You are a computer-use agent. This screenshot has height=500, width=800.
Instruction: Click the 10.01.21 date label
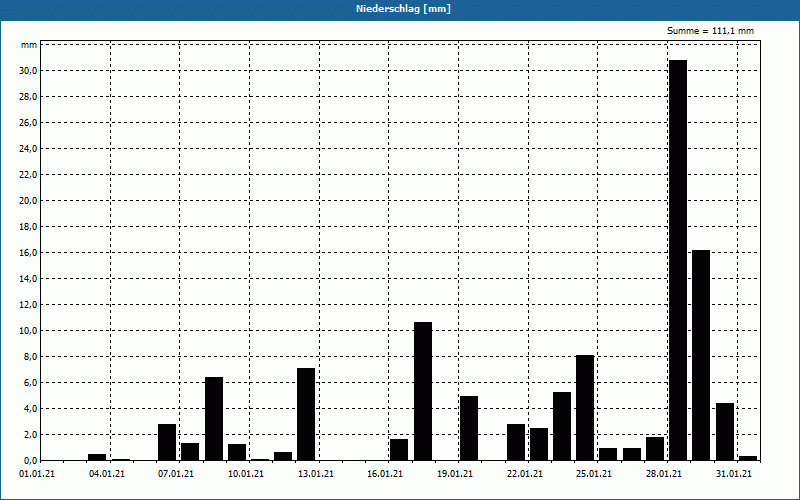tap(246, 474)
